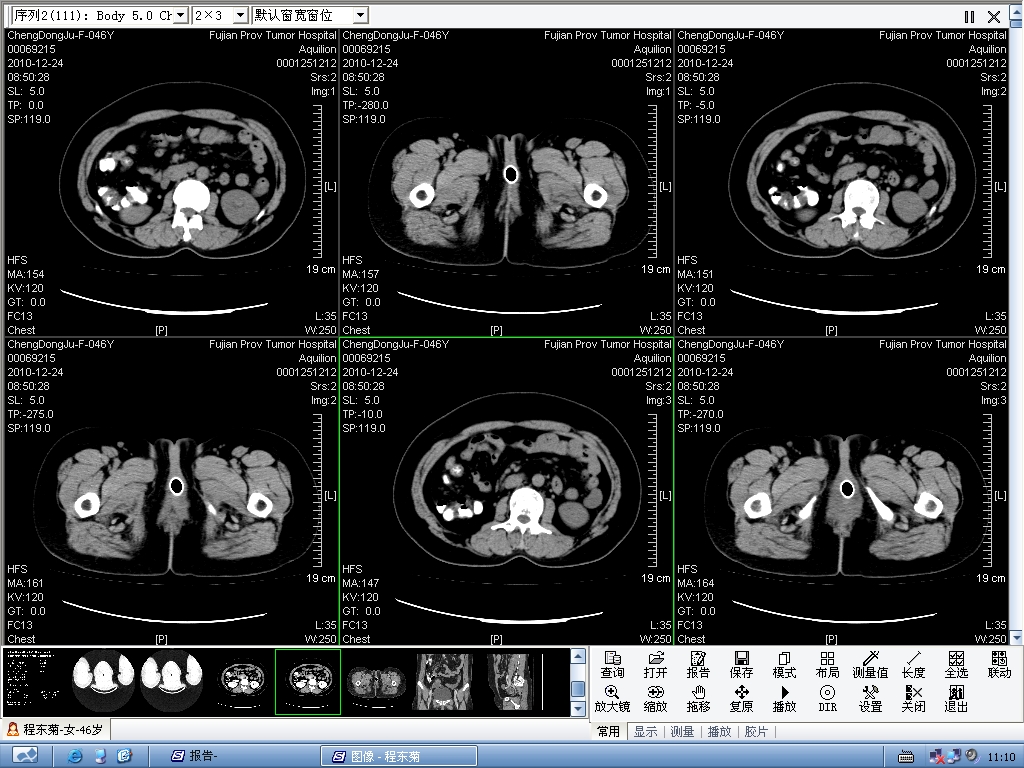Select the 缩放 zoom tool
The height and width of the screenshot is (768, 1024).
(x=655, y=699)
